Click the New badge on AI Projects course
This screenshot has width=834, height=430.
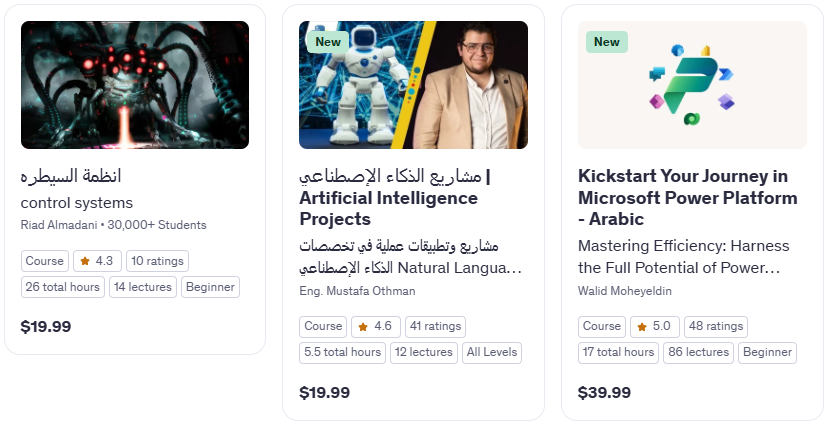(328, 42)
